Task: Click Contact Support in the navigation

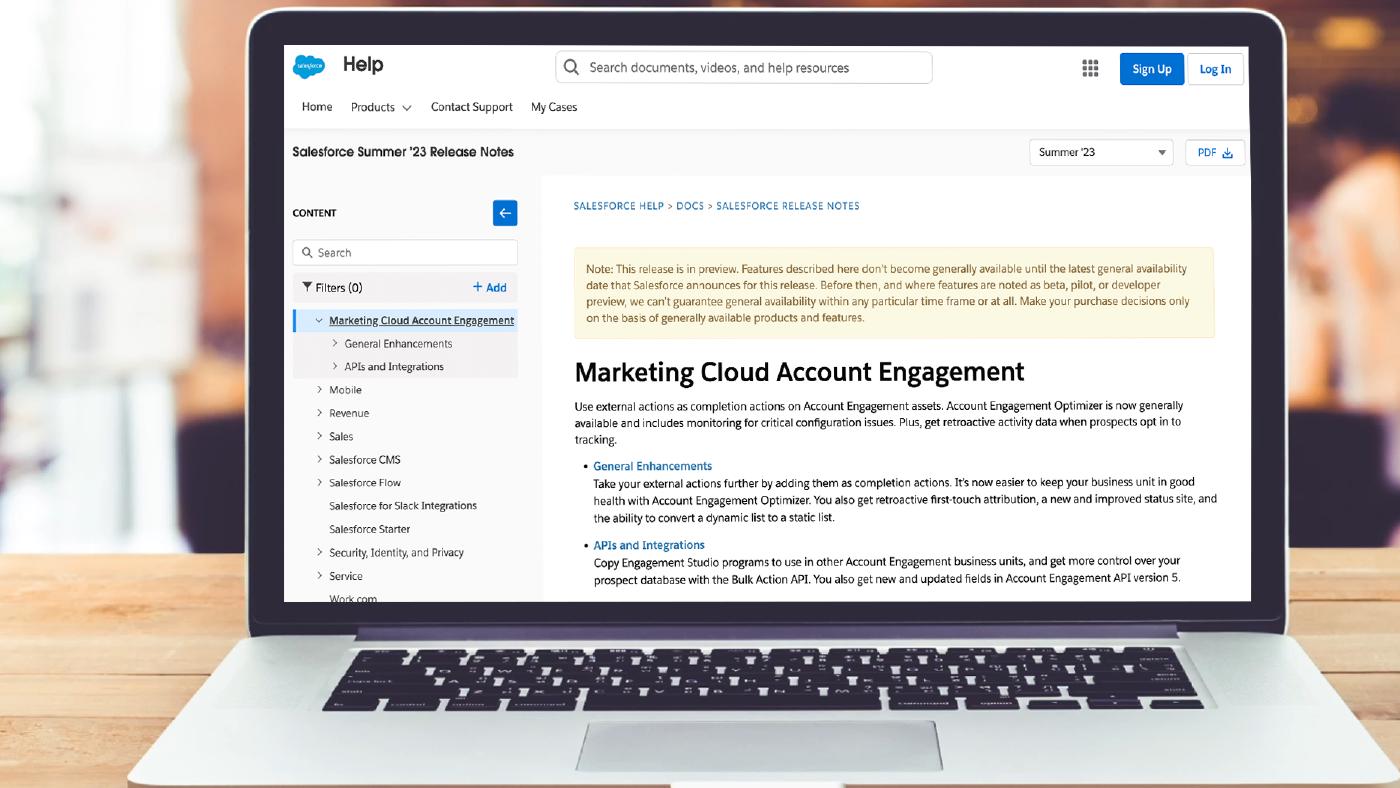Action: click(x=471, y=107)
